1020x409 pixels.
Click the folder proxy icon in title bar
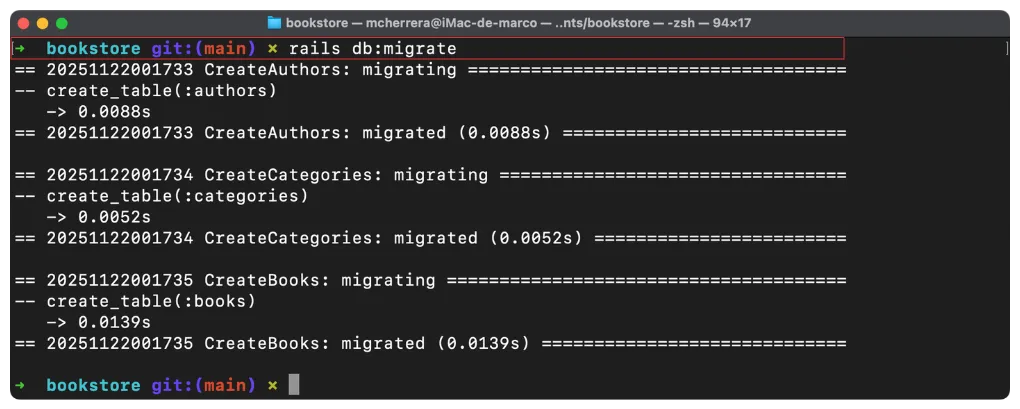[x=275, y=23]
